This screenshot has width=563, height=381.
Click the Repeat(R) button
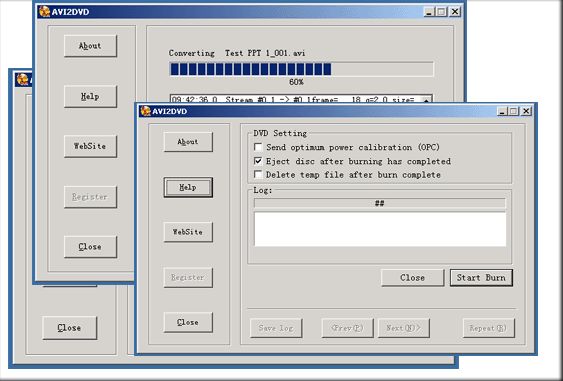tap(488, 328)
